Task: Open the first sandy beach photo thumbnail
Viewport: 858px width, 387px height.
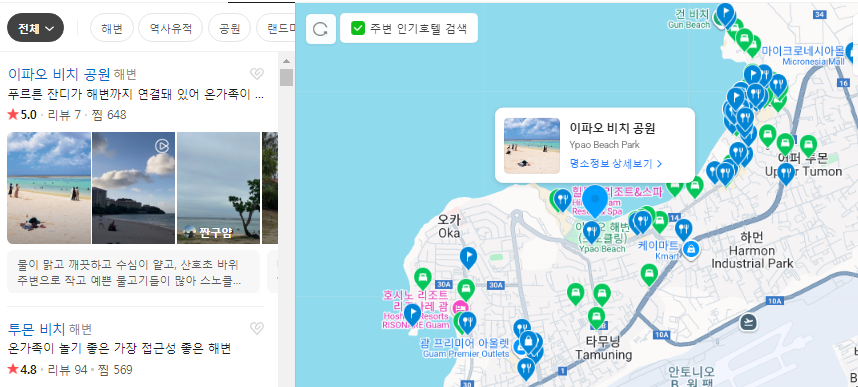Action: point(49,188)
